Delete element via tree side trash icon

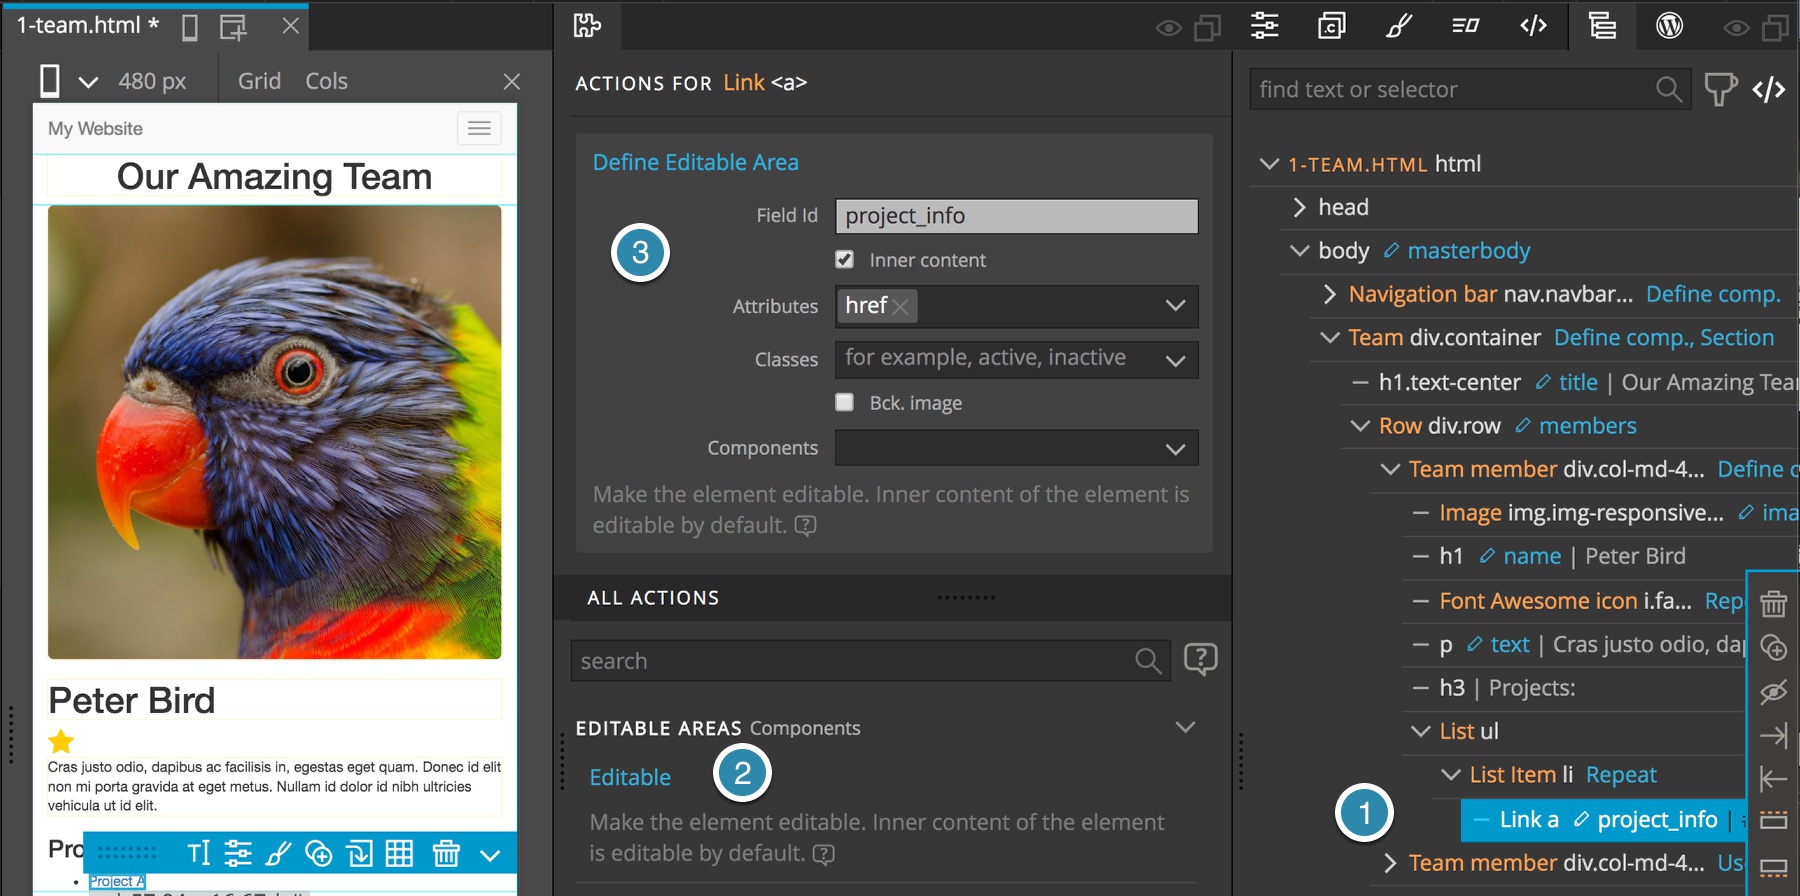point(1774,603)
